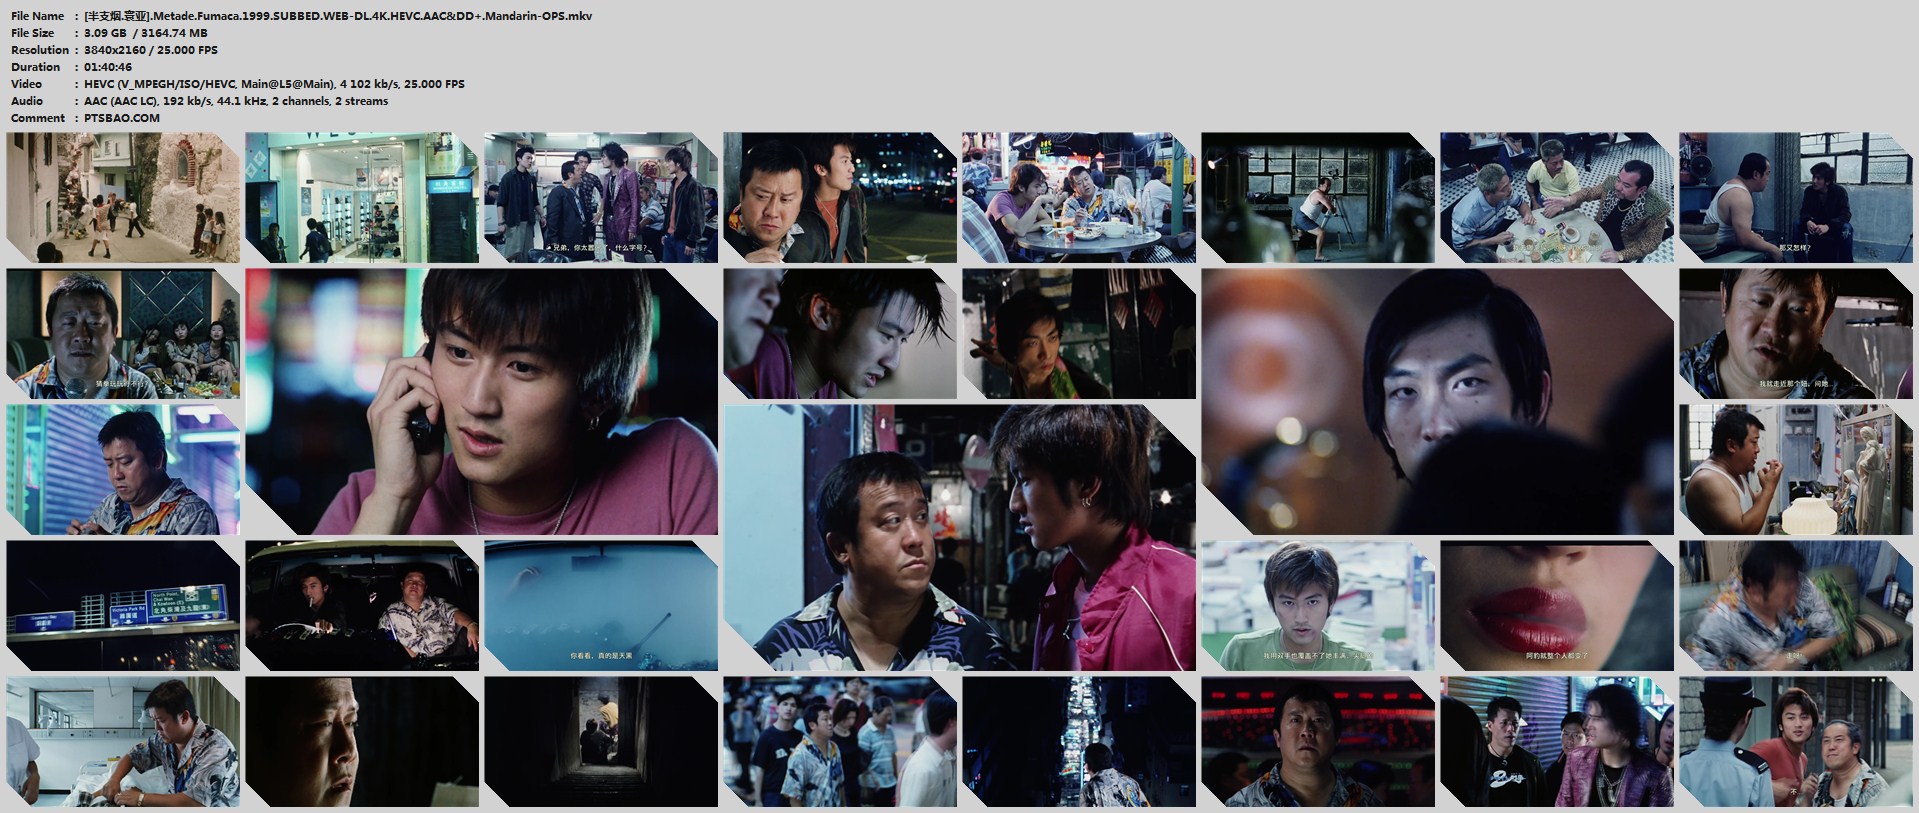The height and width of the screenshot is (813, 1919).
Task: Click the "Duration" label
Action: pyautogui.click(x=35, y=67)
